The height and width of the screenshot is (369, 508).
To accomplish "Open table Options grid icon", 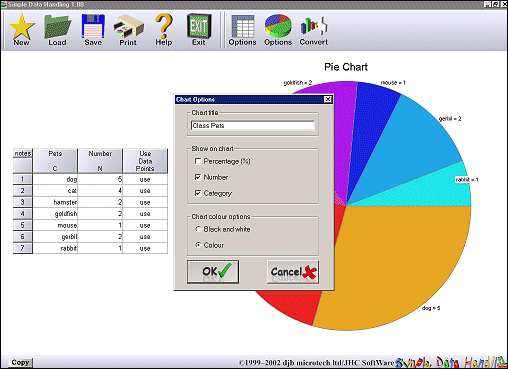I will (x=242, y=30).
